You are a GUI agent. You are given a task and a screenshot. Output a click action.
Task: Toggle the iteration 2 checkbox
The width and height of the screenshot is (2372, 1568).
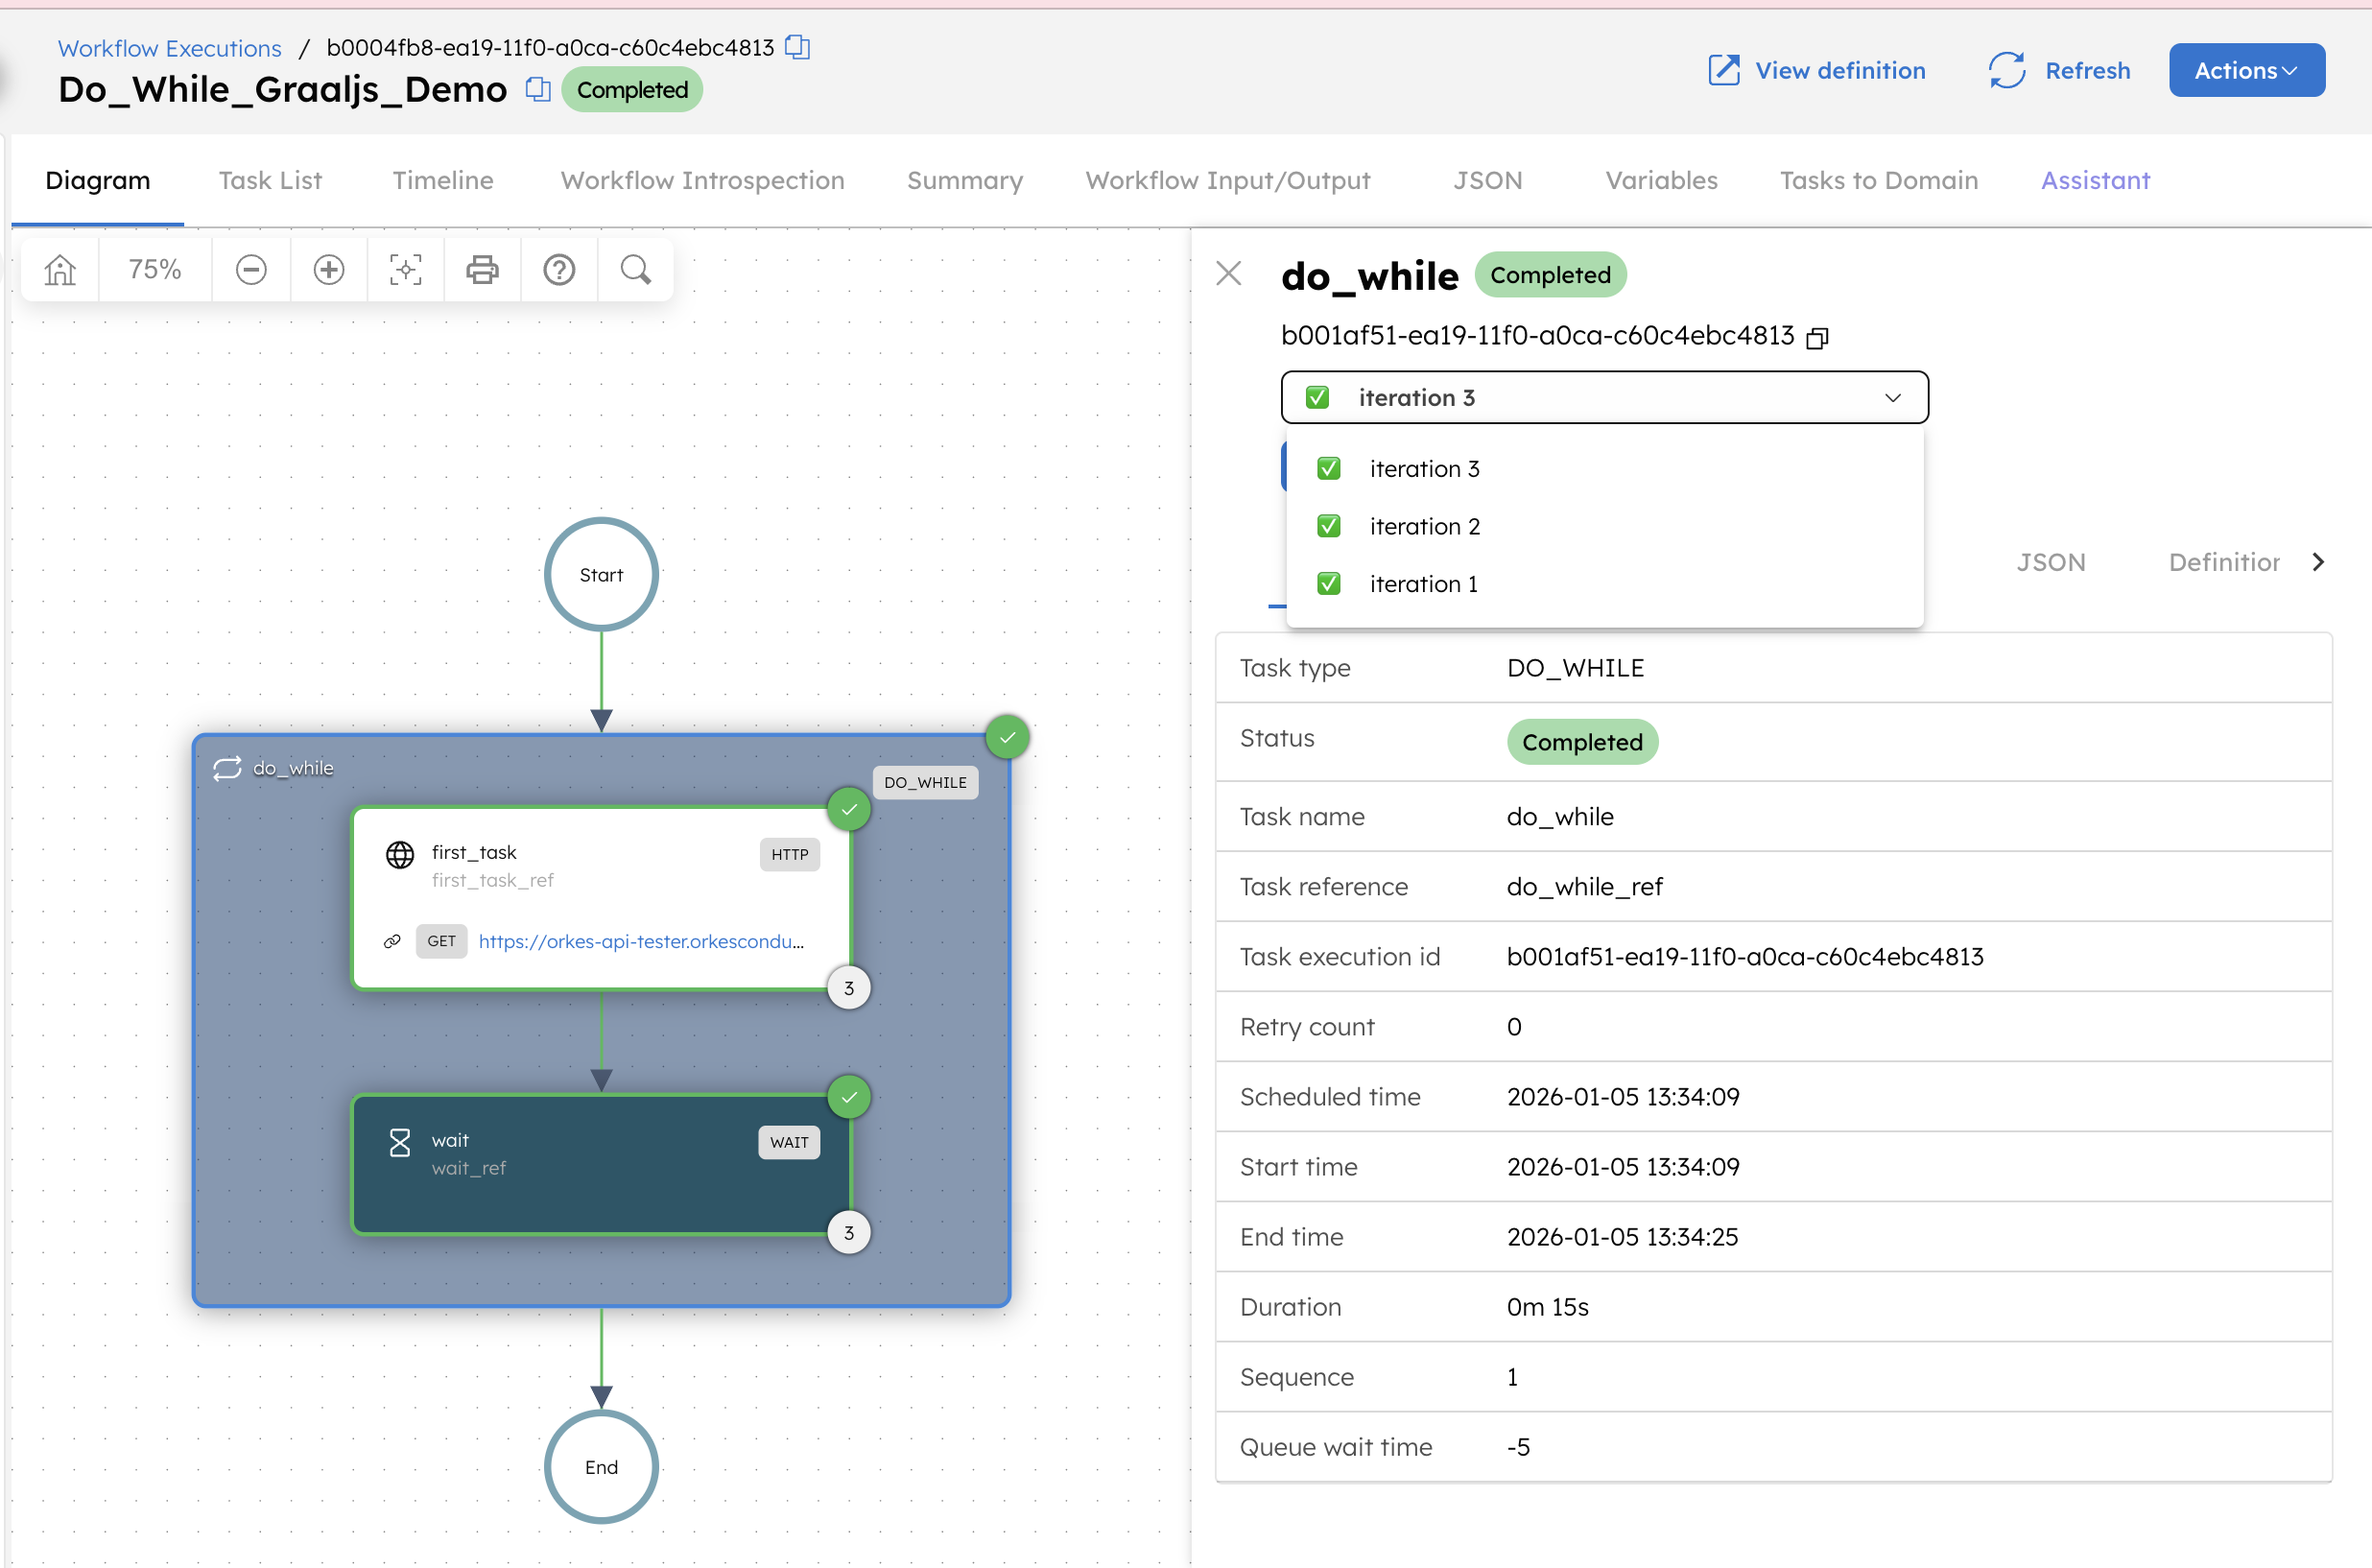[1328, 526]
